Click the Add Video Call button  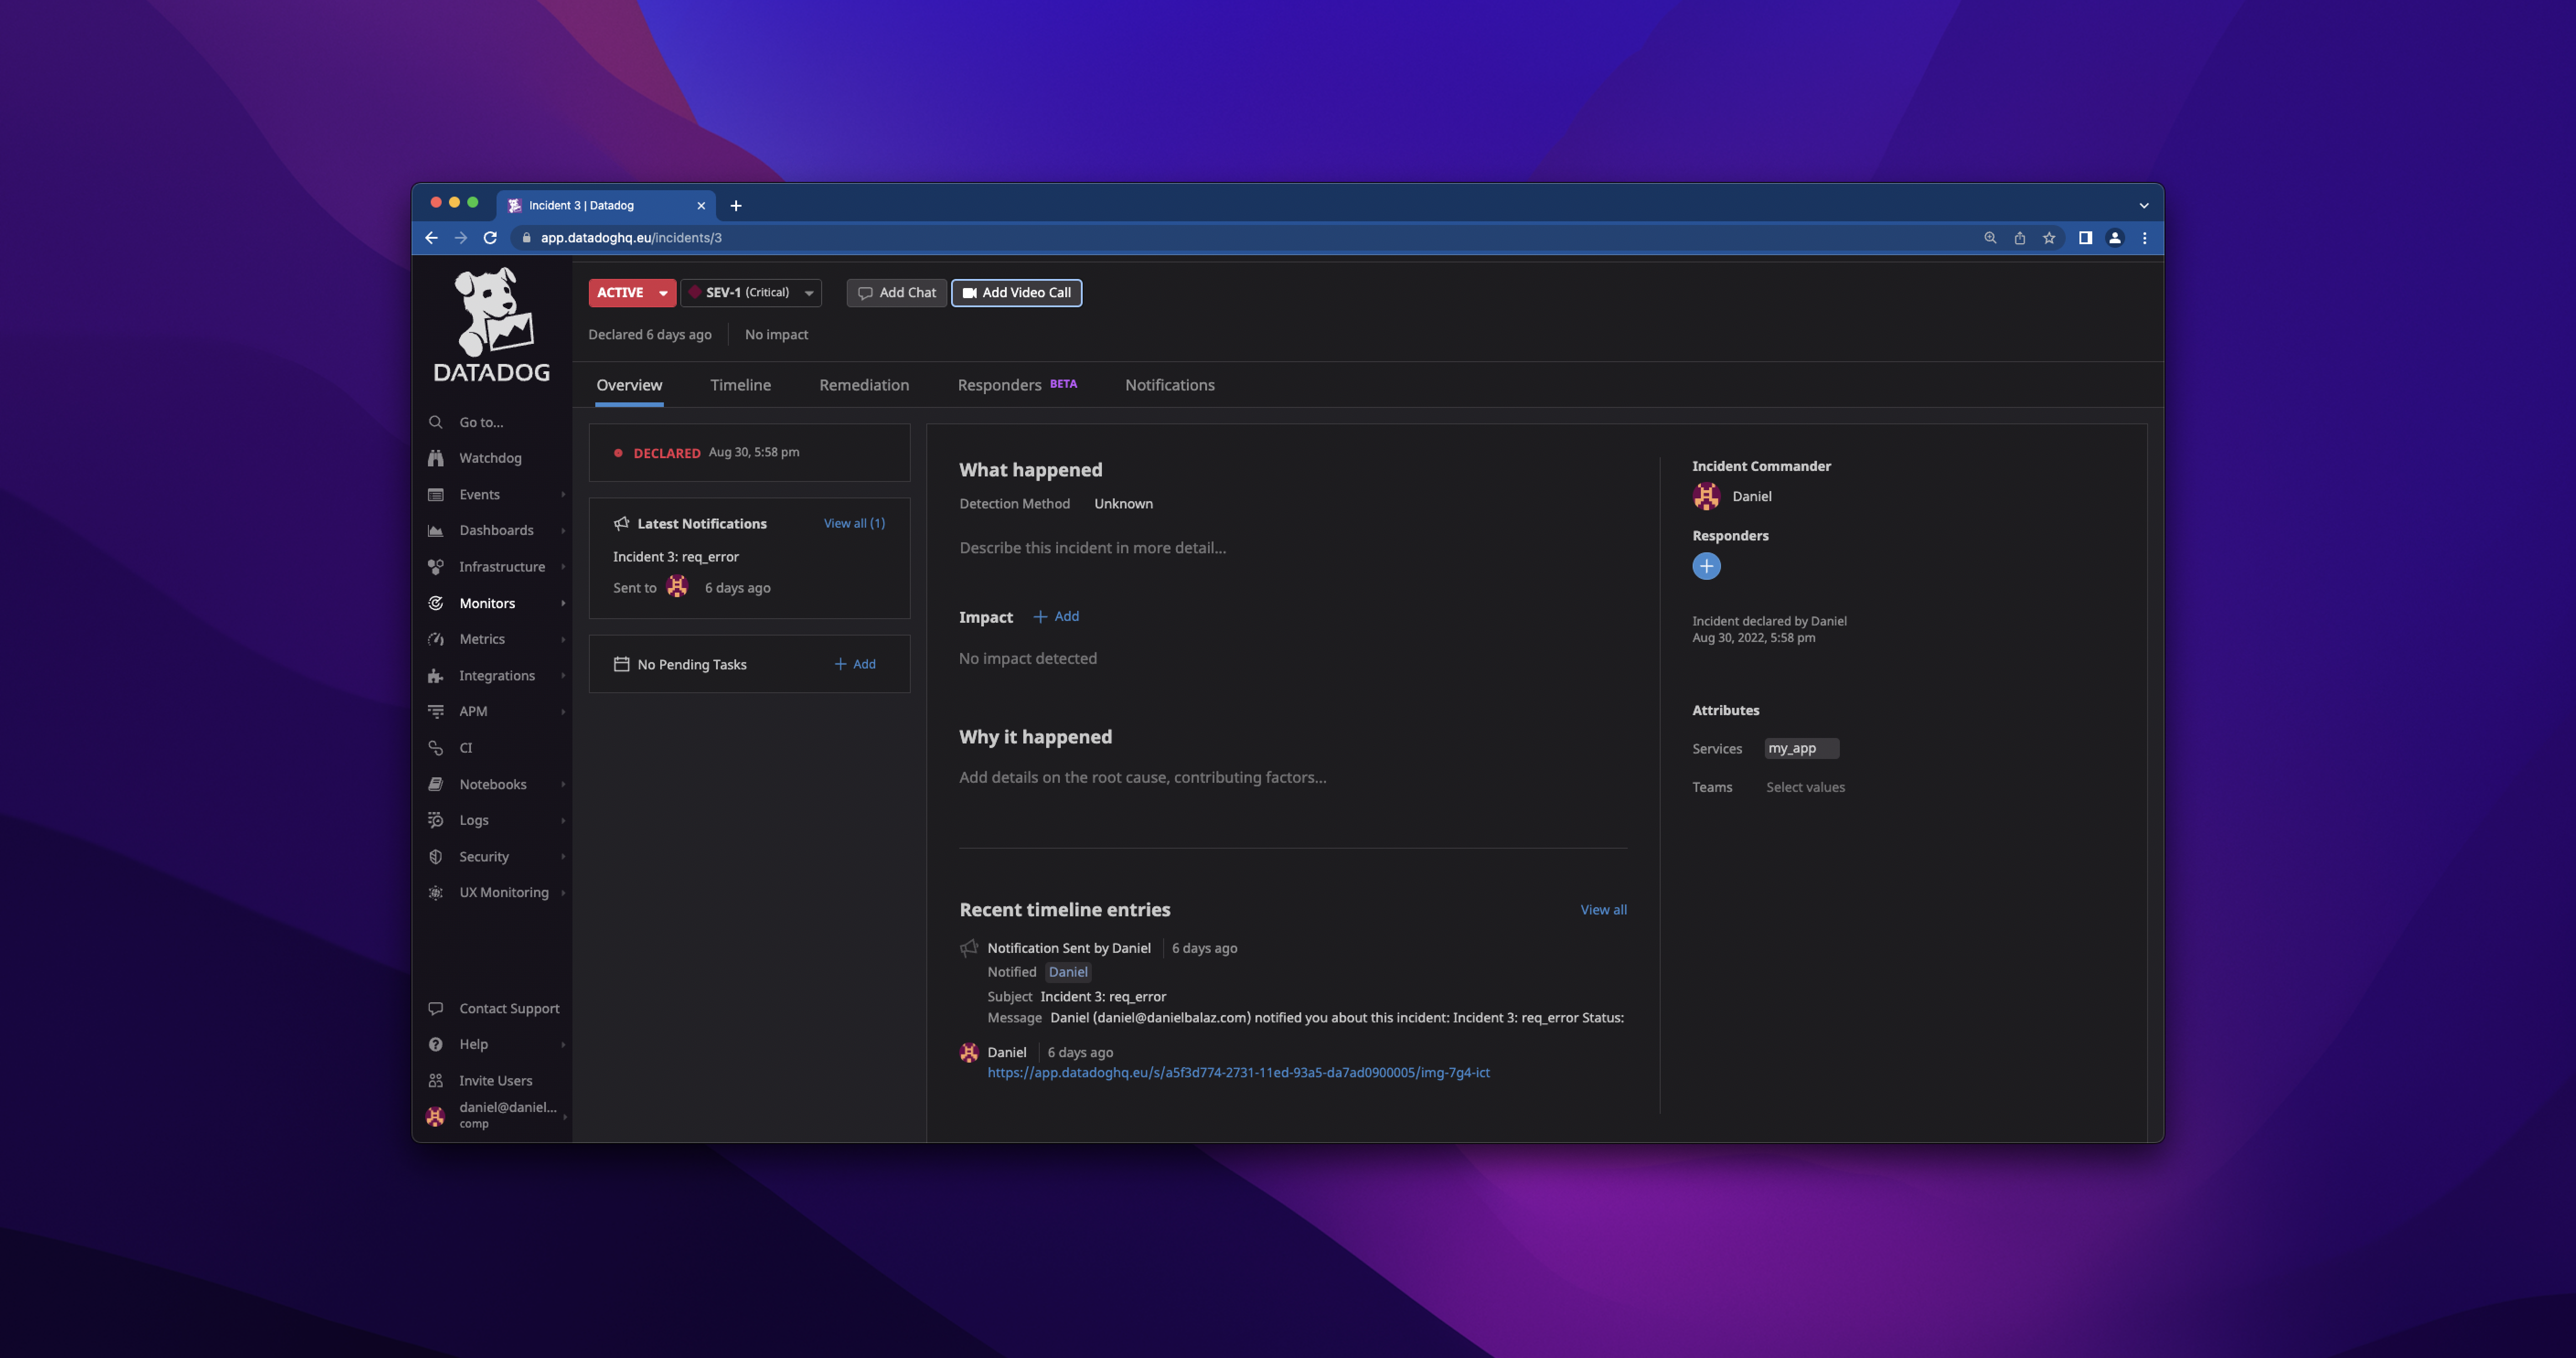pyautogui.click(x=1016, y=293)
